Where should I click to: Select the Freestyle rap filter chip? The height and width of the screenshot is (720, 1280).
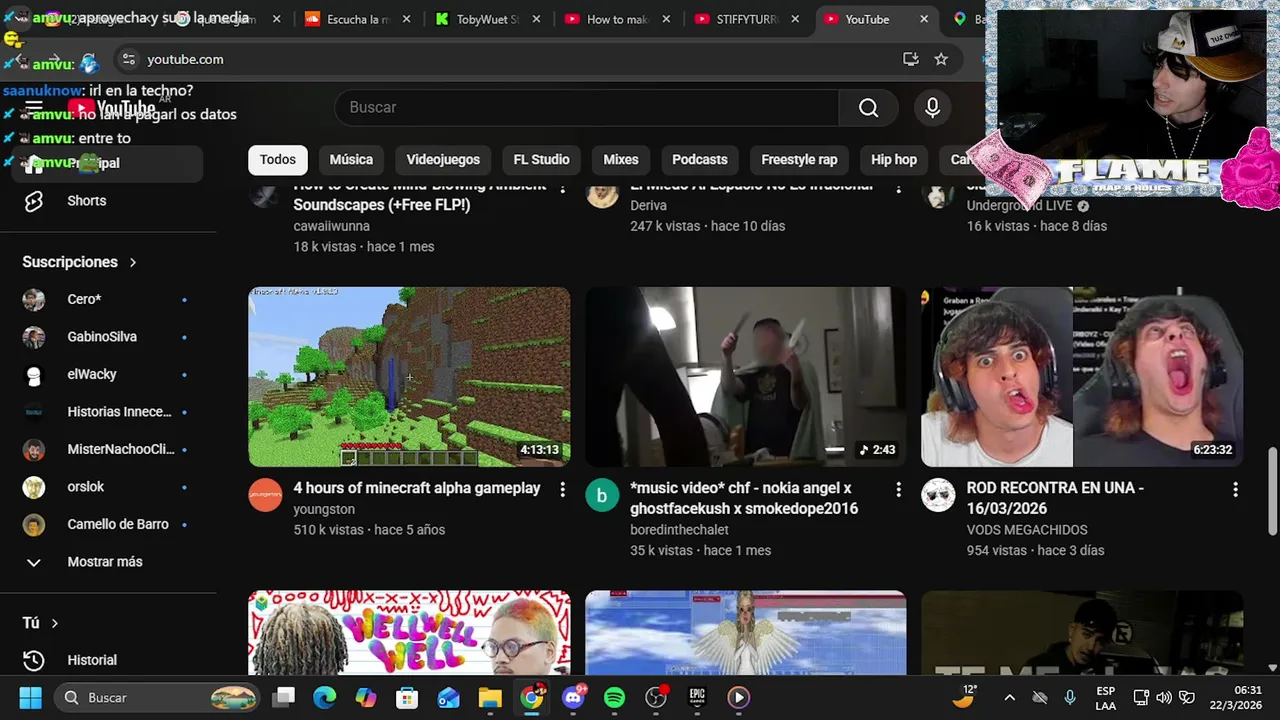coord(799,160)
